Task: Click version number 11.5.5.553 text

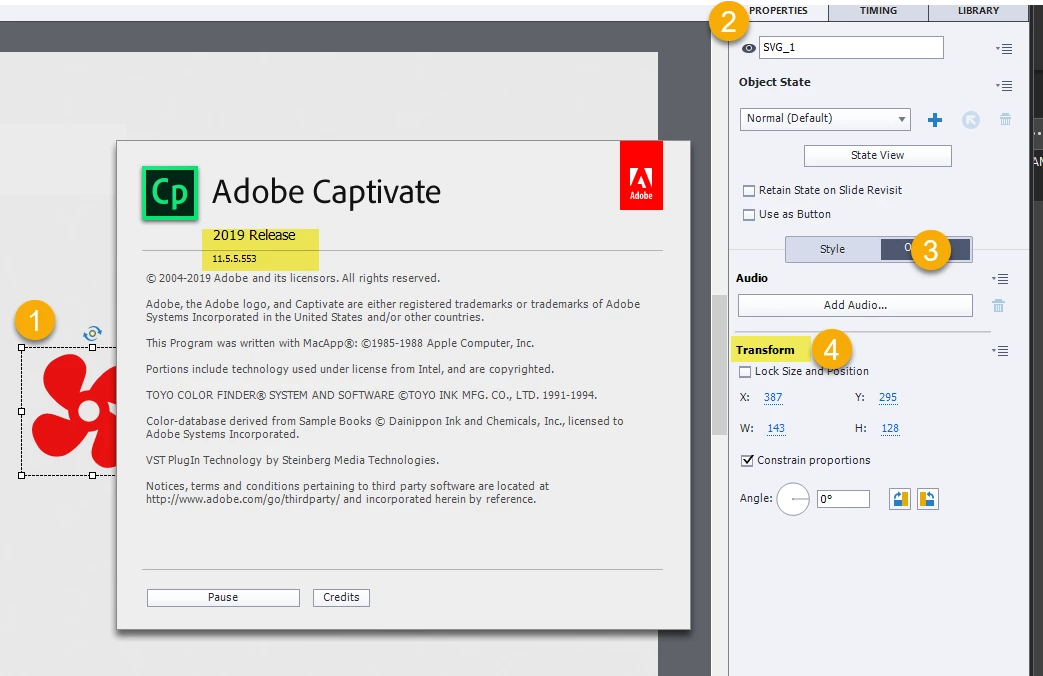Action: click(x=234, y=259)
